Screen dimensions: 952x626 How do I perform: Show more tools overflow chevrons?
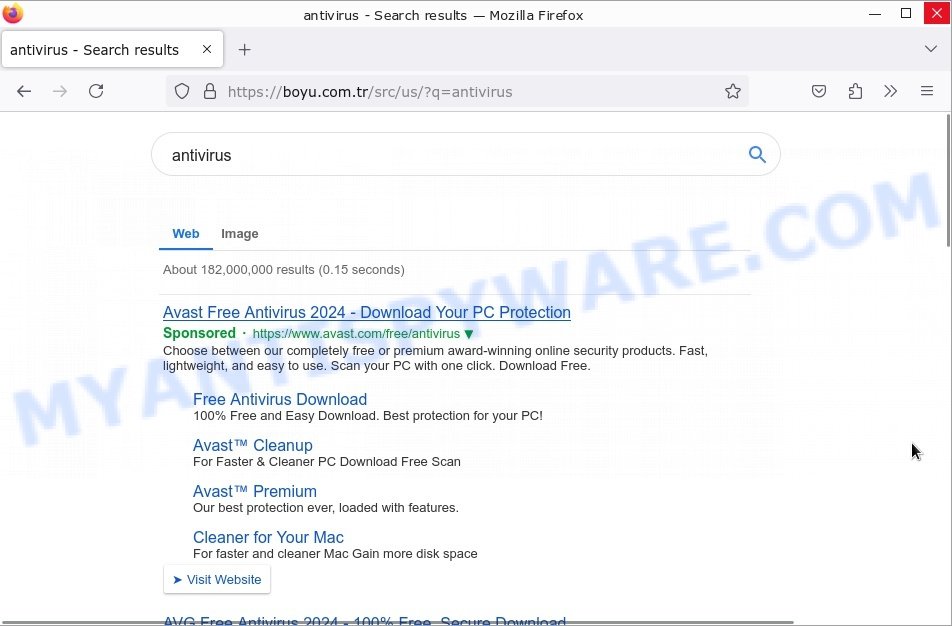click(891, 92)
